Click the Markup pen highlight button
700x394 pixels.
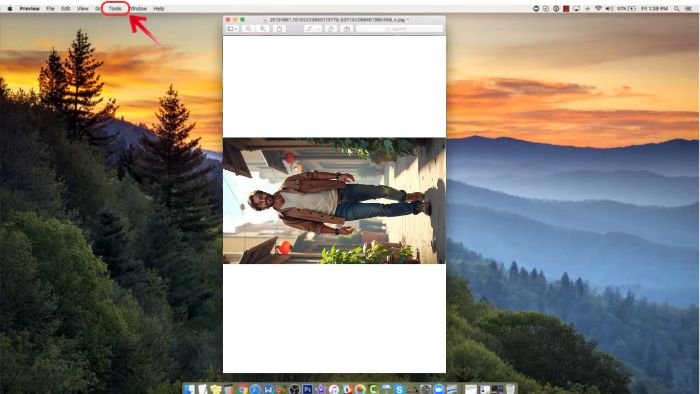(x=309, y=29)
